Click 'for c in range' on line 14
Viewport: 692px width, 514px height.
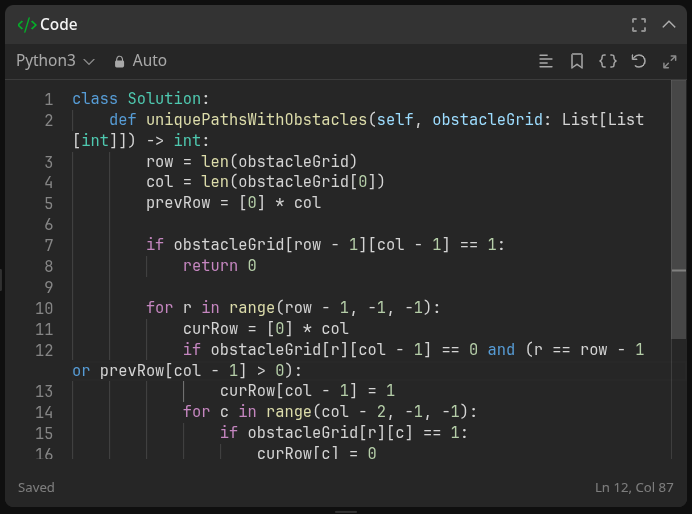247,412
